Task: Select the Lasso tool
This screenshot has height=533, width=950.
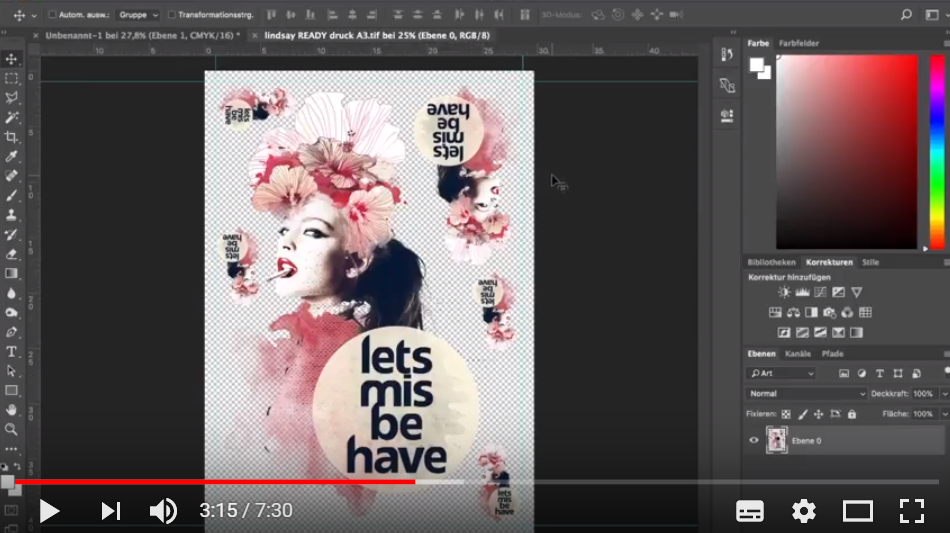Action: pos(12,98)
